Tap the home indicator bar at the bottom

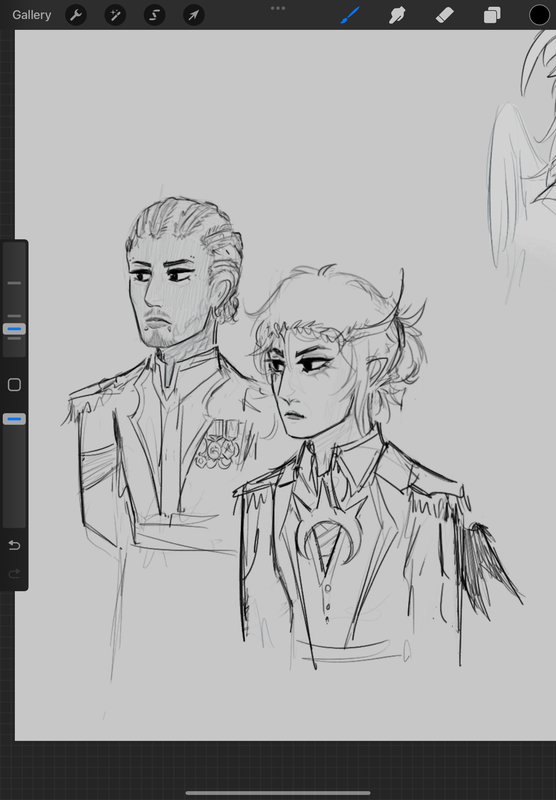(x=278, y=793)
